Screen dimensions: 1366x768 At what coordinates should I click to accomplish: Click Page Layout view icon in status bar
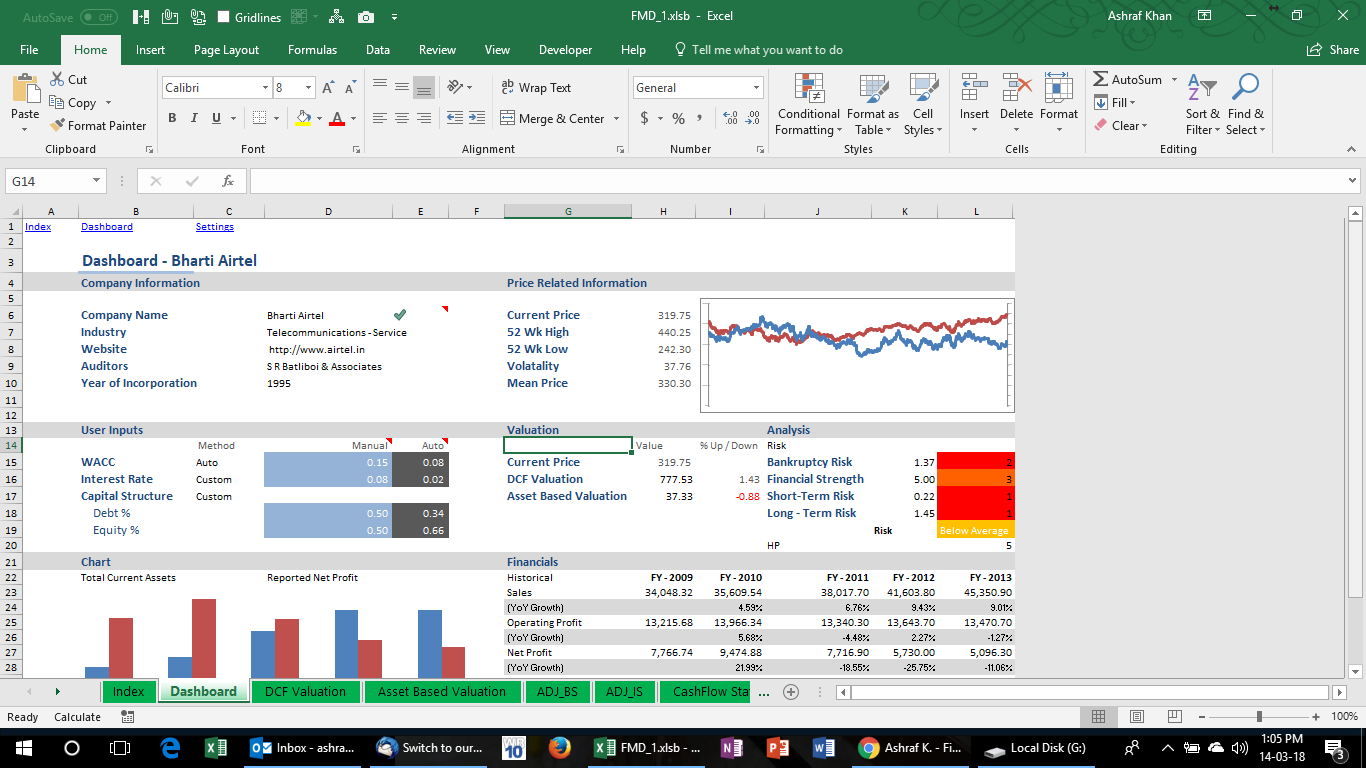point(1136,717)
